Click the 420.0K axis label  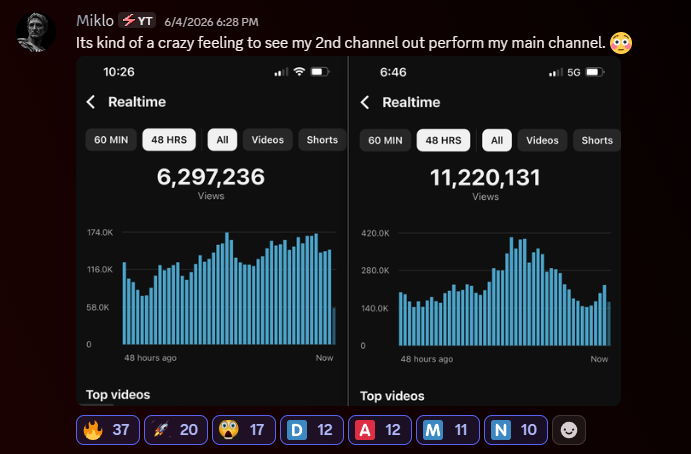pyautogui.click(x=375, y=233)
